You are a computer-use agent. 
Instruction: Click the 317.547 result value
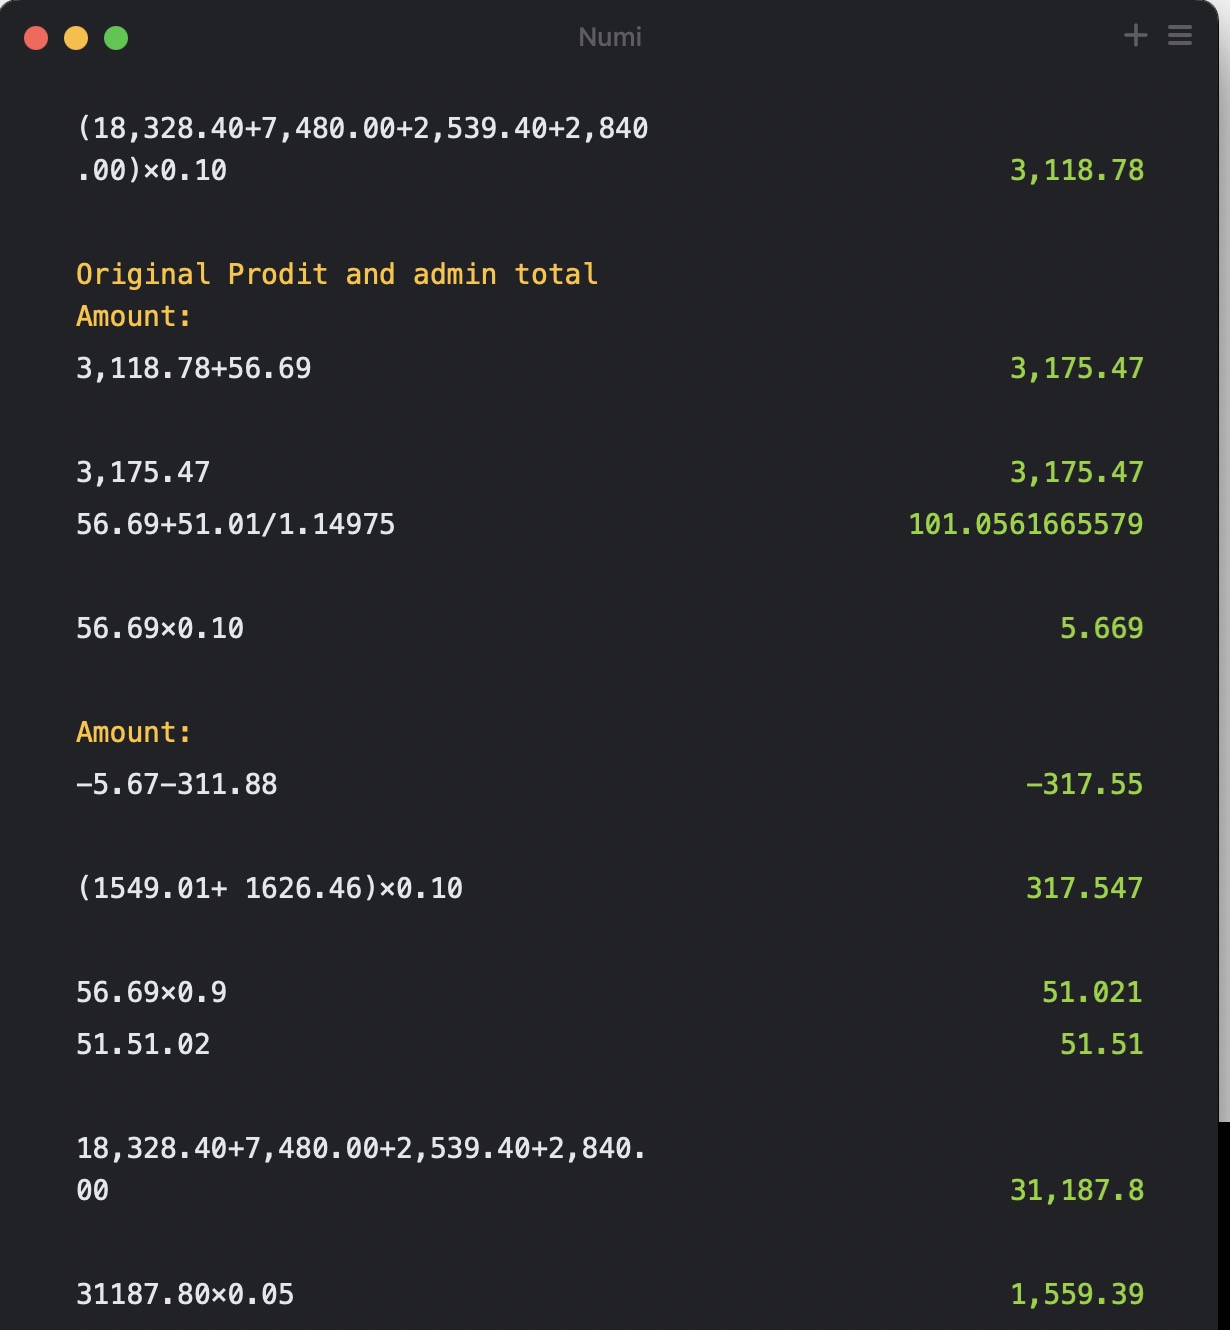[1084, 888]
